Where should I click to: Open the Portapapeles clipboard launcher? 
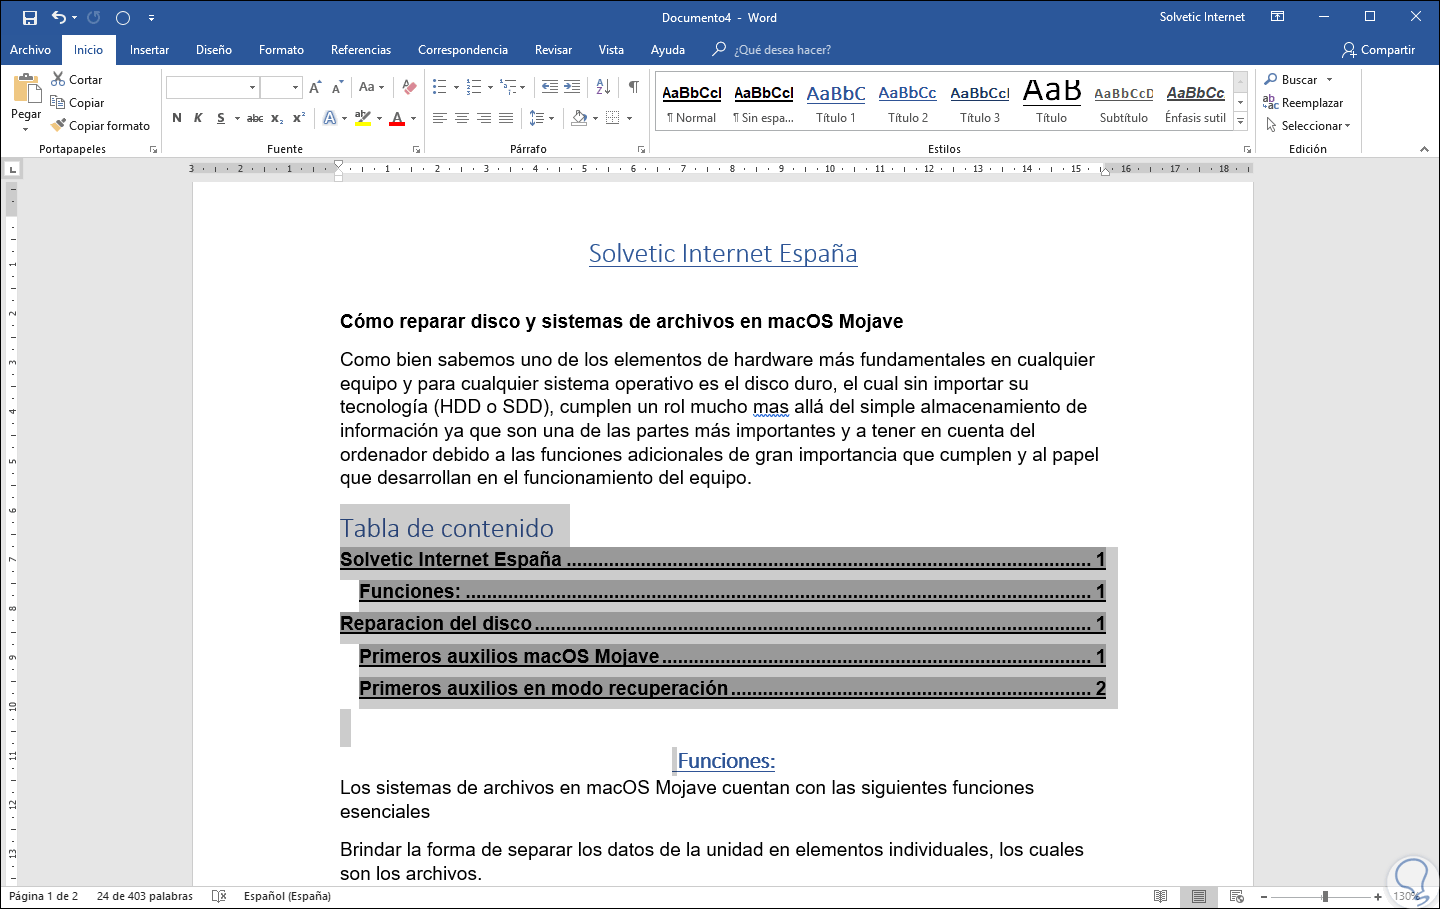pyautogui.click(x=153, y=150)
